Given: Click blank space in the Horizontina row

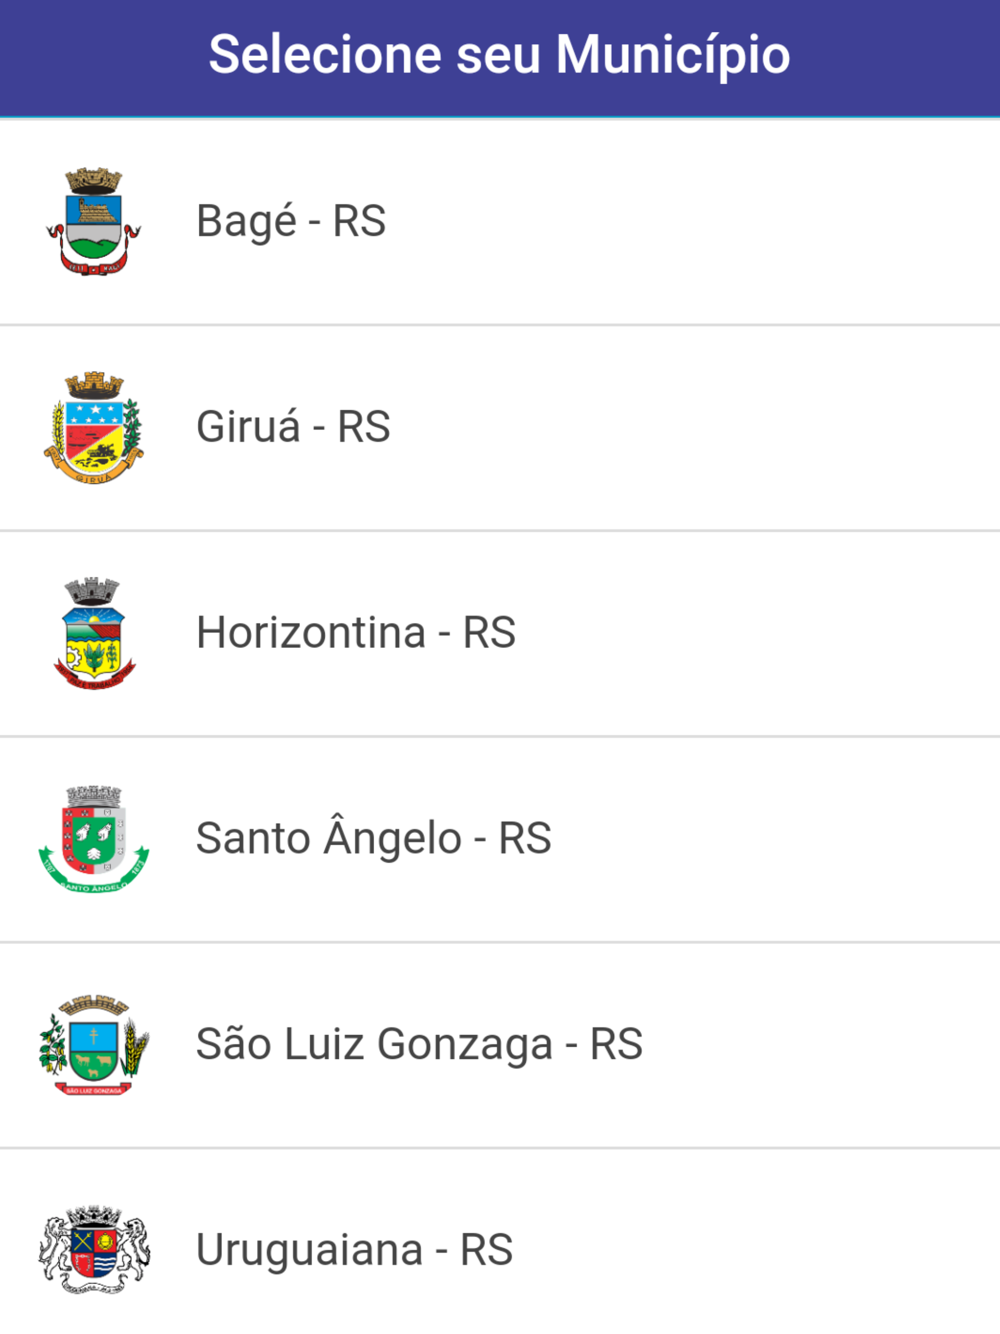Looking at the screenshot, I should tap(760, 634).
